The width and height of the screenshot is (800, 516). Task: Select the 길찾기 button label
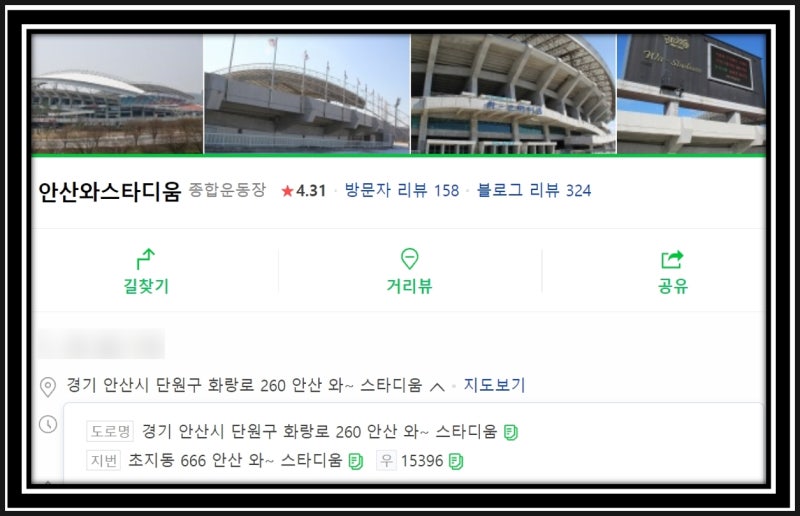[x=146, y=286]
